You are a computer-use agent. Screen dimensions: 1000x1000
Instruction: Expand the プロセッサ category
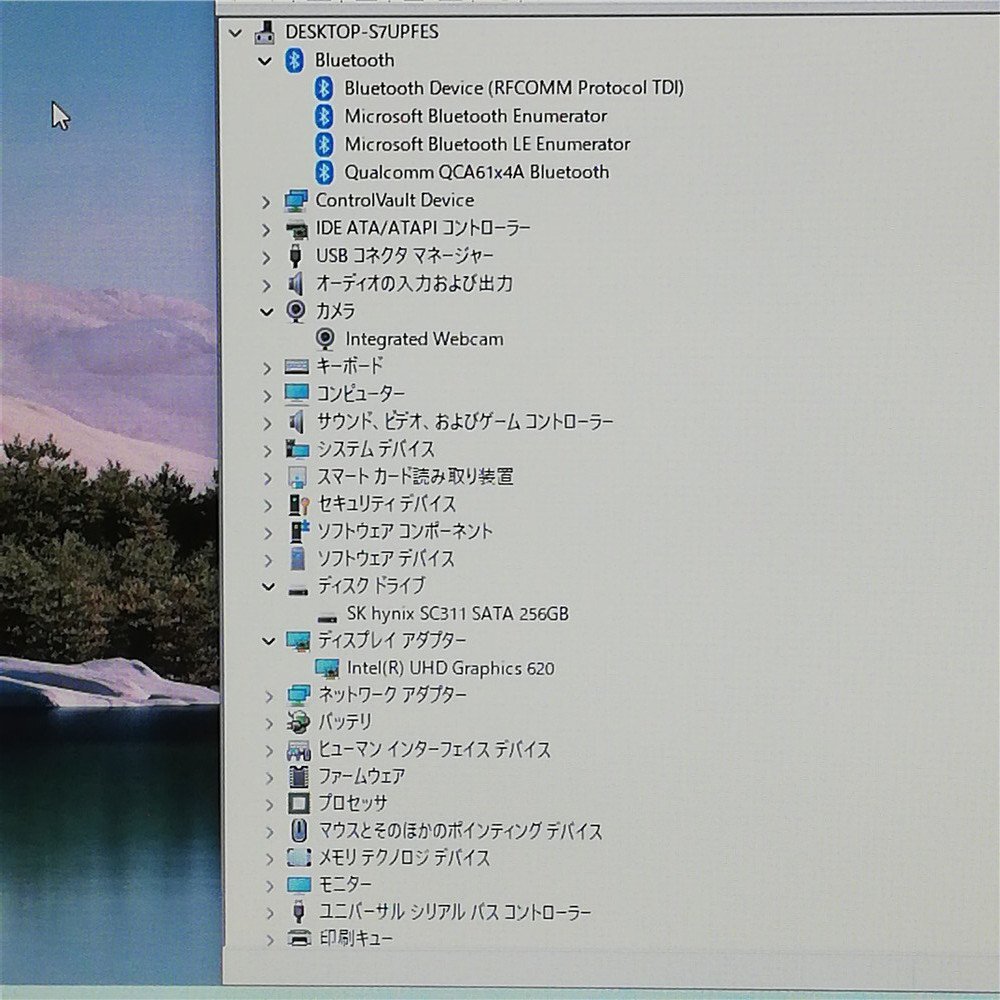(x=270, y=805)
